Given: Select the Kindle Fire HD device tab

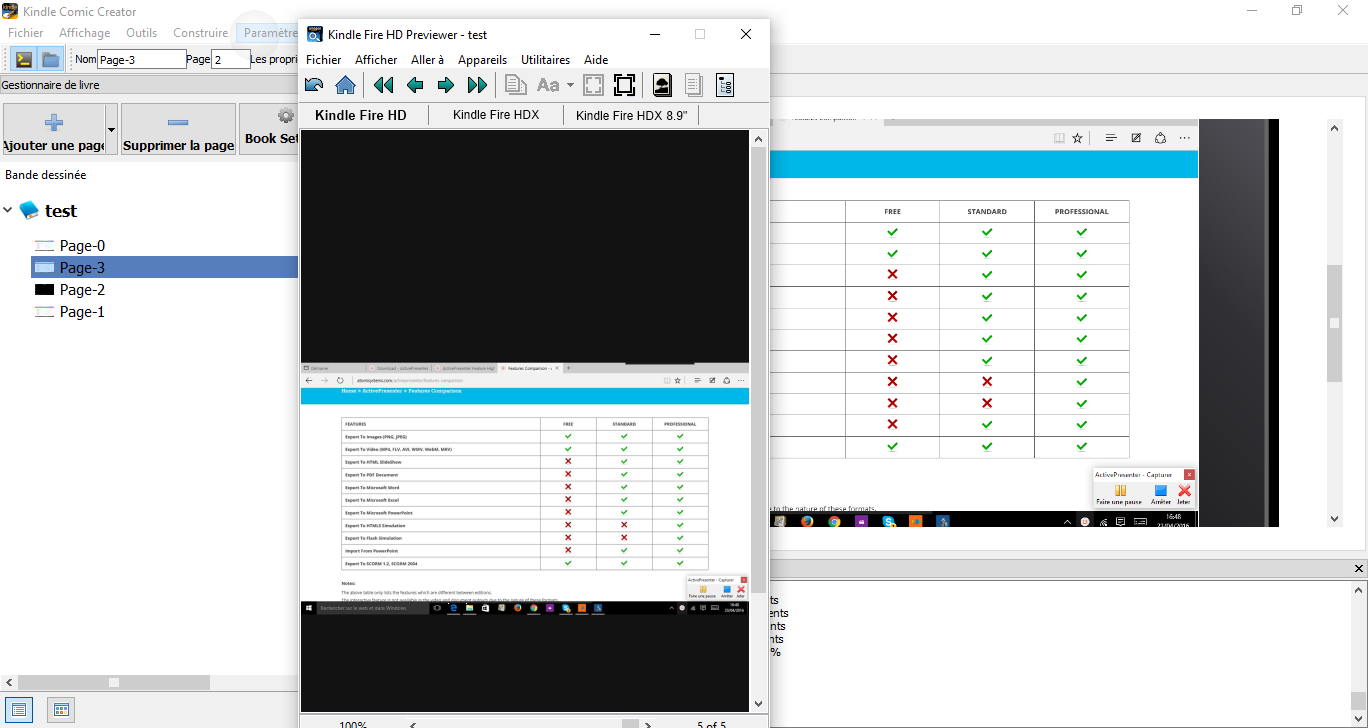Looking at the screenshot, I should pyautogui.click(x=361, y=115).
